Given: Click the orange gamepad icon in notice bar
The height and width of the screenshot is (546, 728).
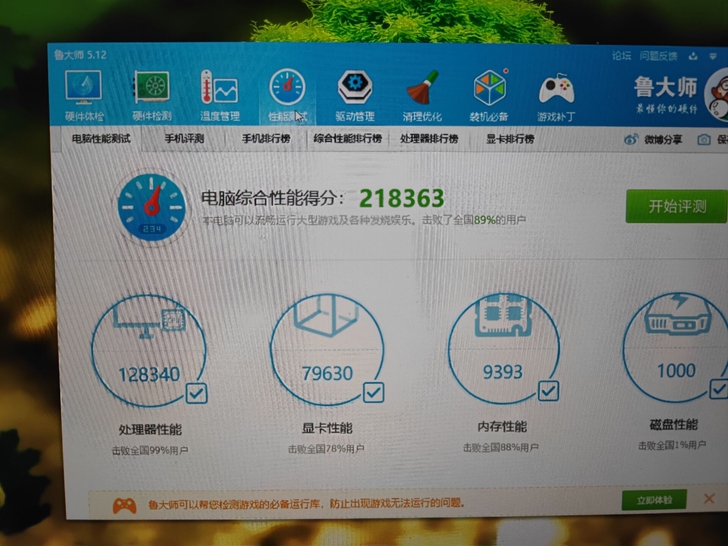Looking at the screenshot, I should [124, 506].
